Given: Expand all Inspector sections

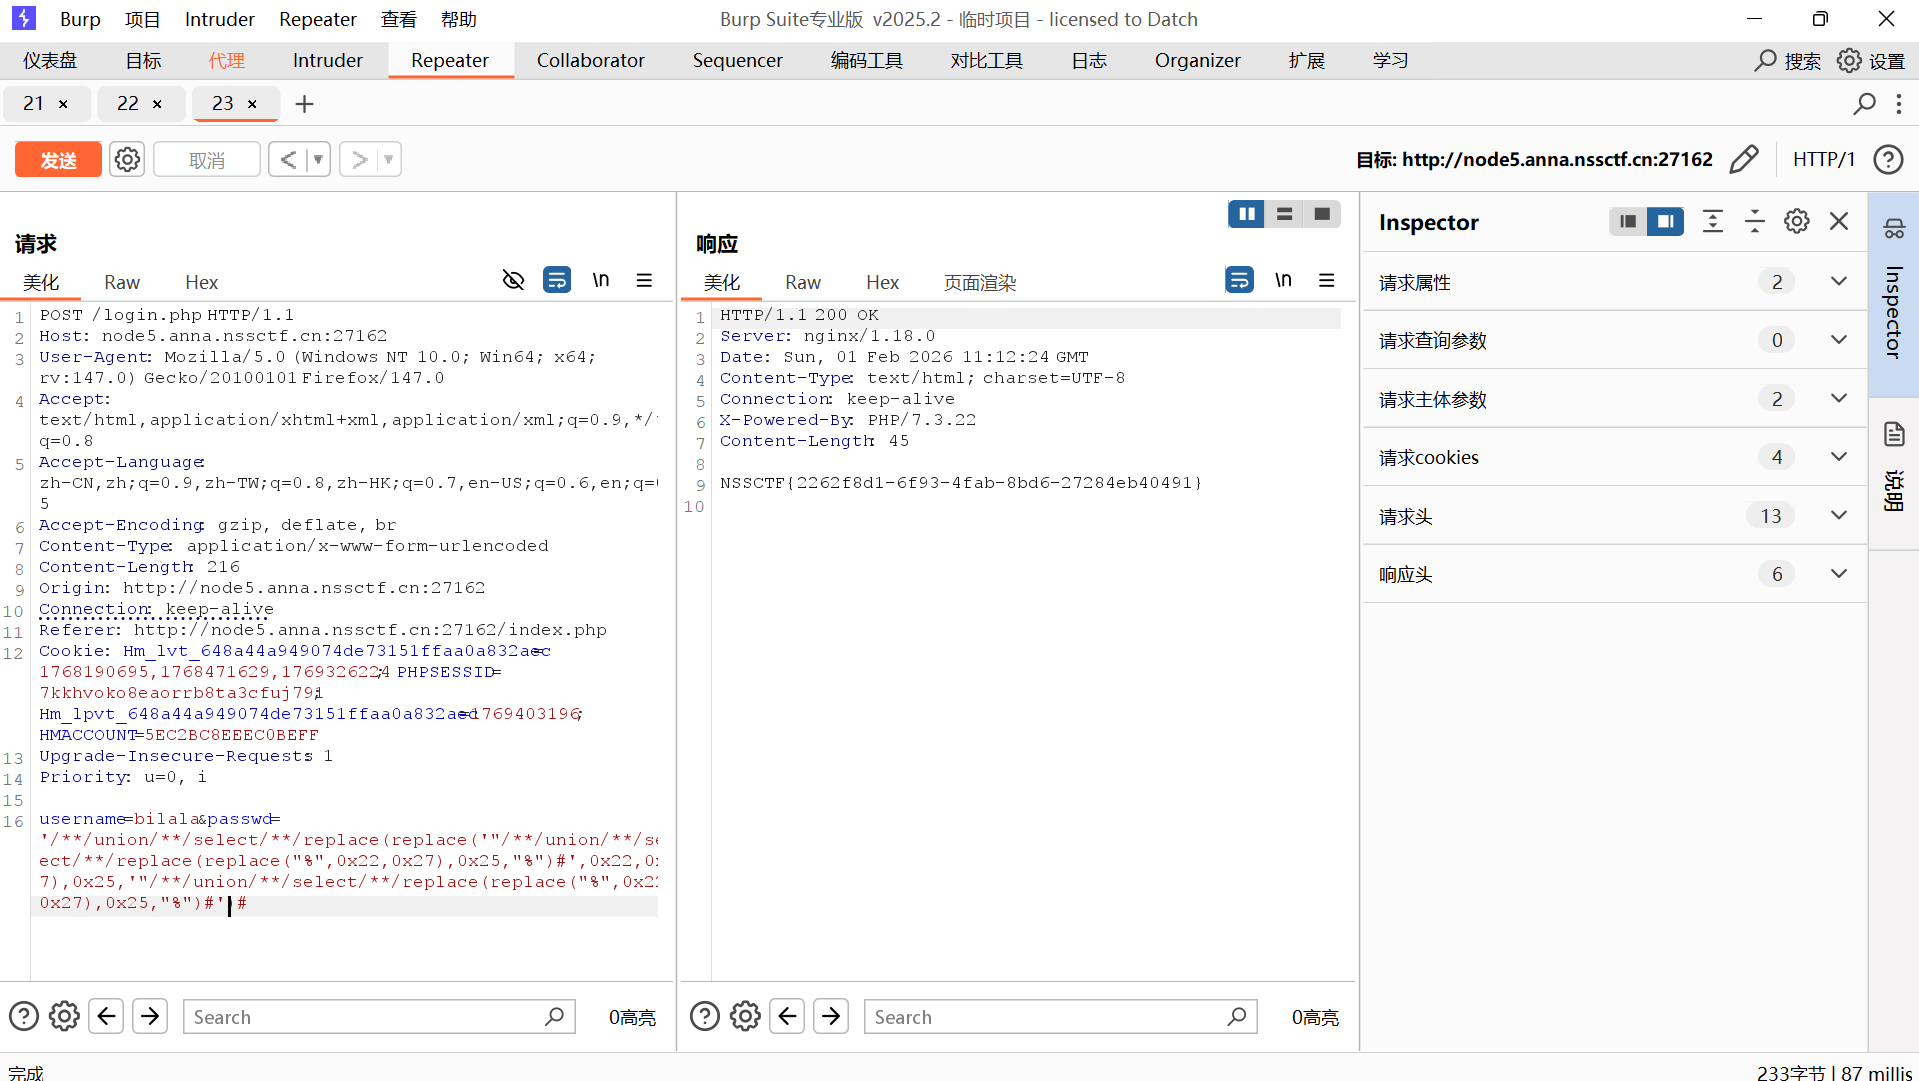Looking at the screenshot, I should (x=1713, y=221).
